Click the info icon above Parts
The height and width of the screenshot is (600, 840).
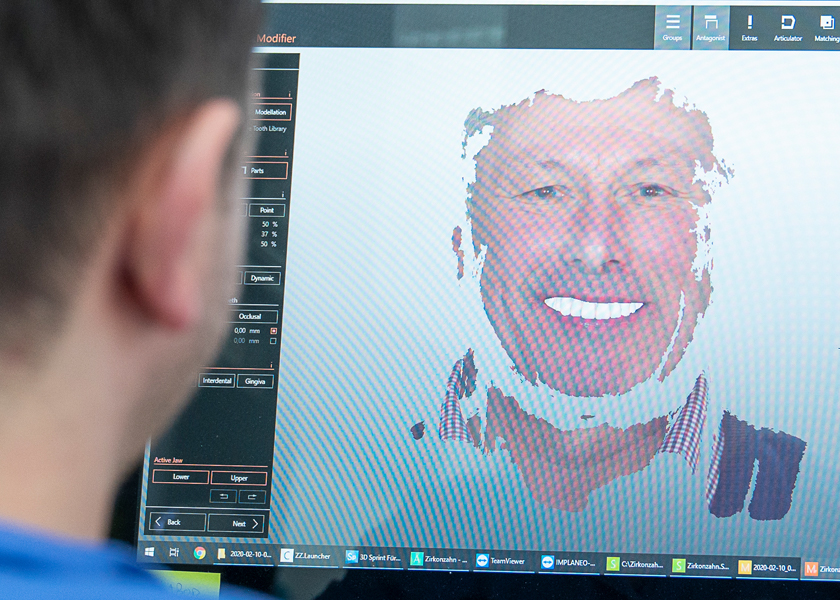pyautogui.click(x=286, y=153)
